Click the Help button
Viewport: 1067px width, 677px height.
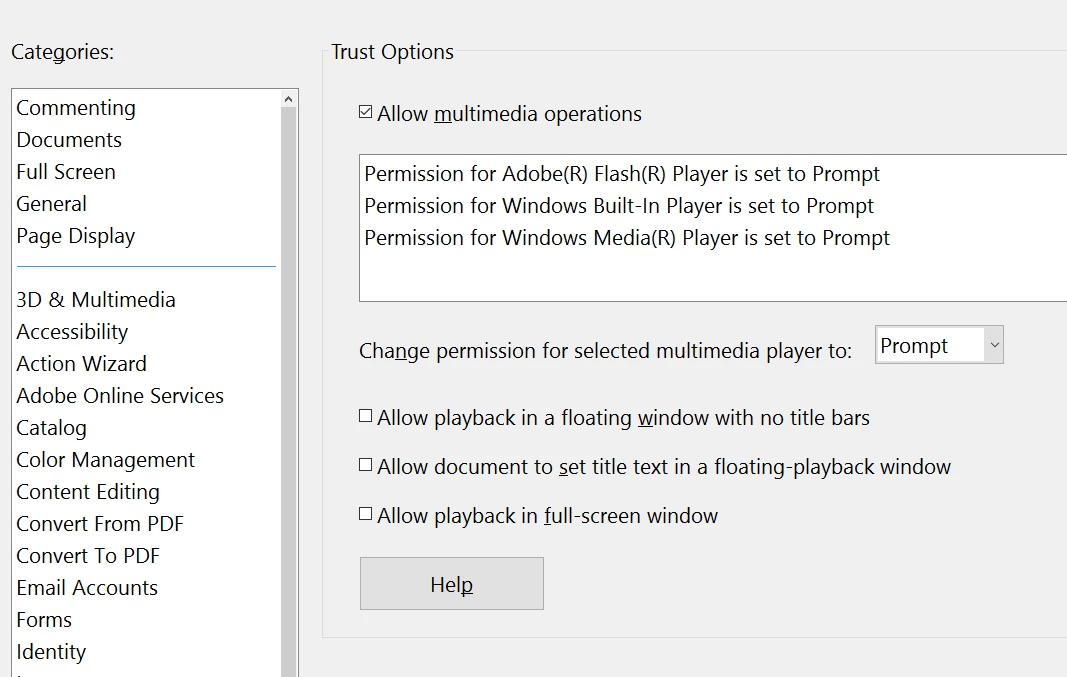click(451, 584)
